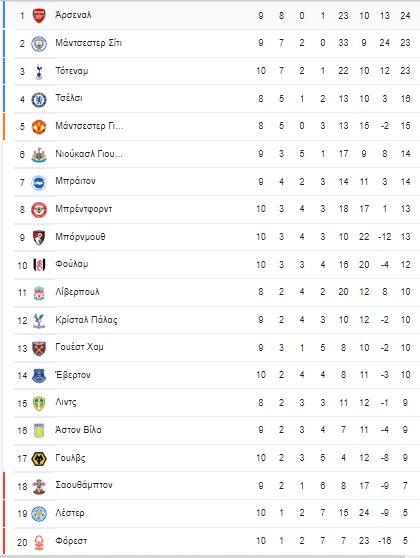Open the Έβερτον team link
The width and height of the screenshot is (420, 558).
tap(73, 375)
